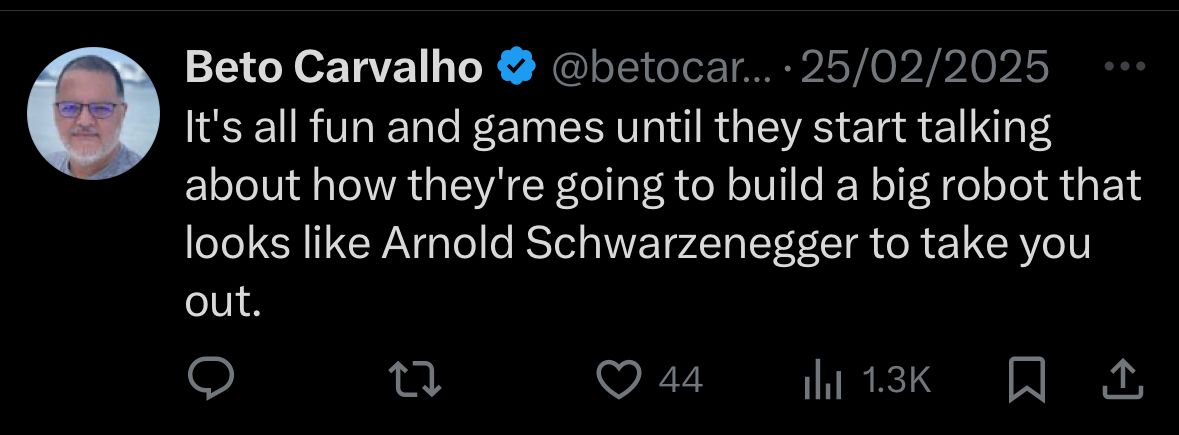This screenshot has width=1179, height=435.
Task: Click the blue verified badge
Action: pos(514,68)
